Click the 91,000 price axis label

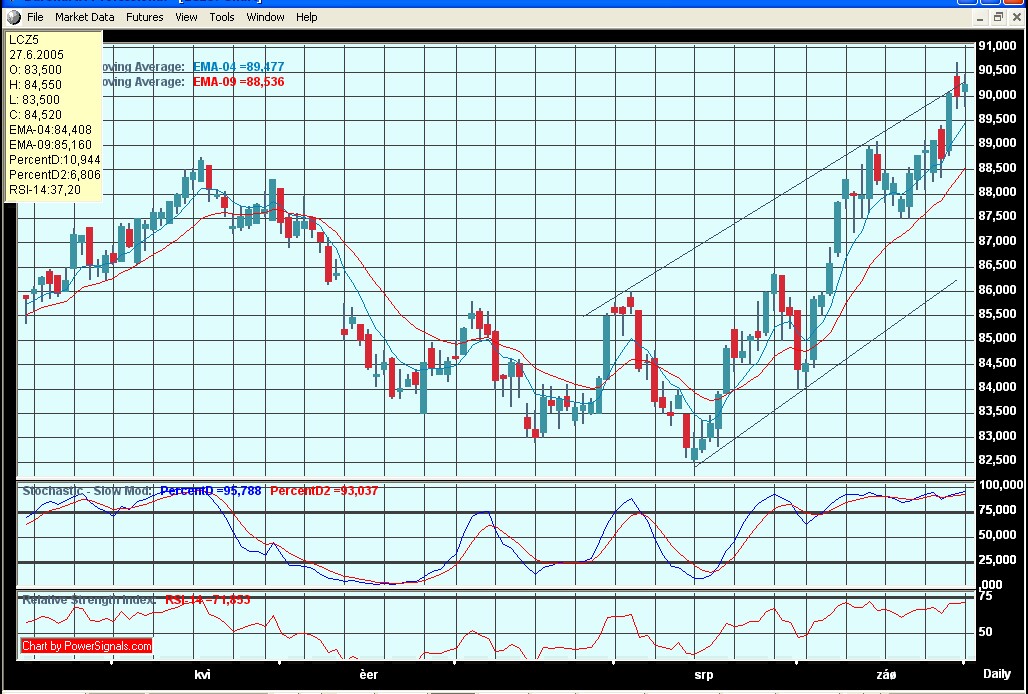997,46
